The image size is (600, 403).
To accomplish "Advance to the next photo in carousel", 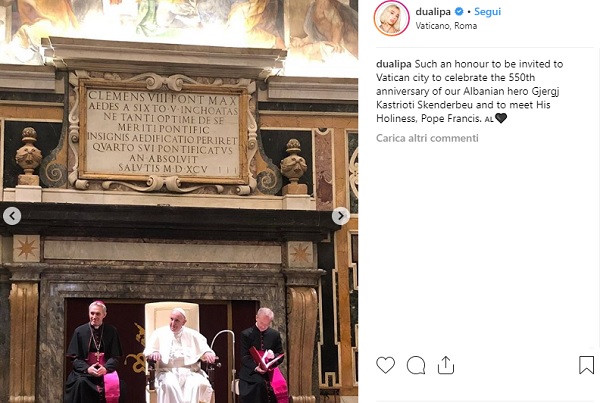I will 341,216.
